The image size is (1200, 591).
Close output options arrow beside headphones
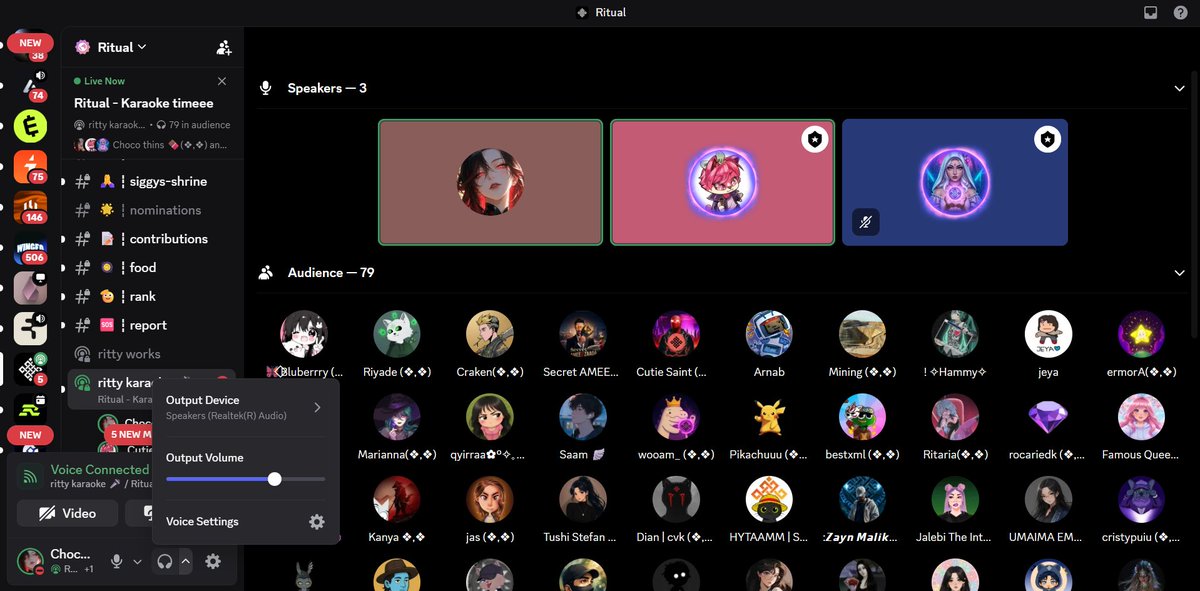point(185,562)
